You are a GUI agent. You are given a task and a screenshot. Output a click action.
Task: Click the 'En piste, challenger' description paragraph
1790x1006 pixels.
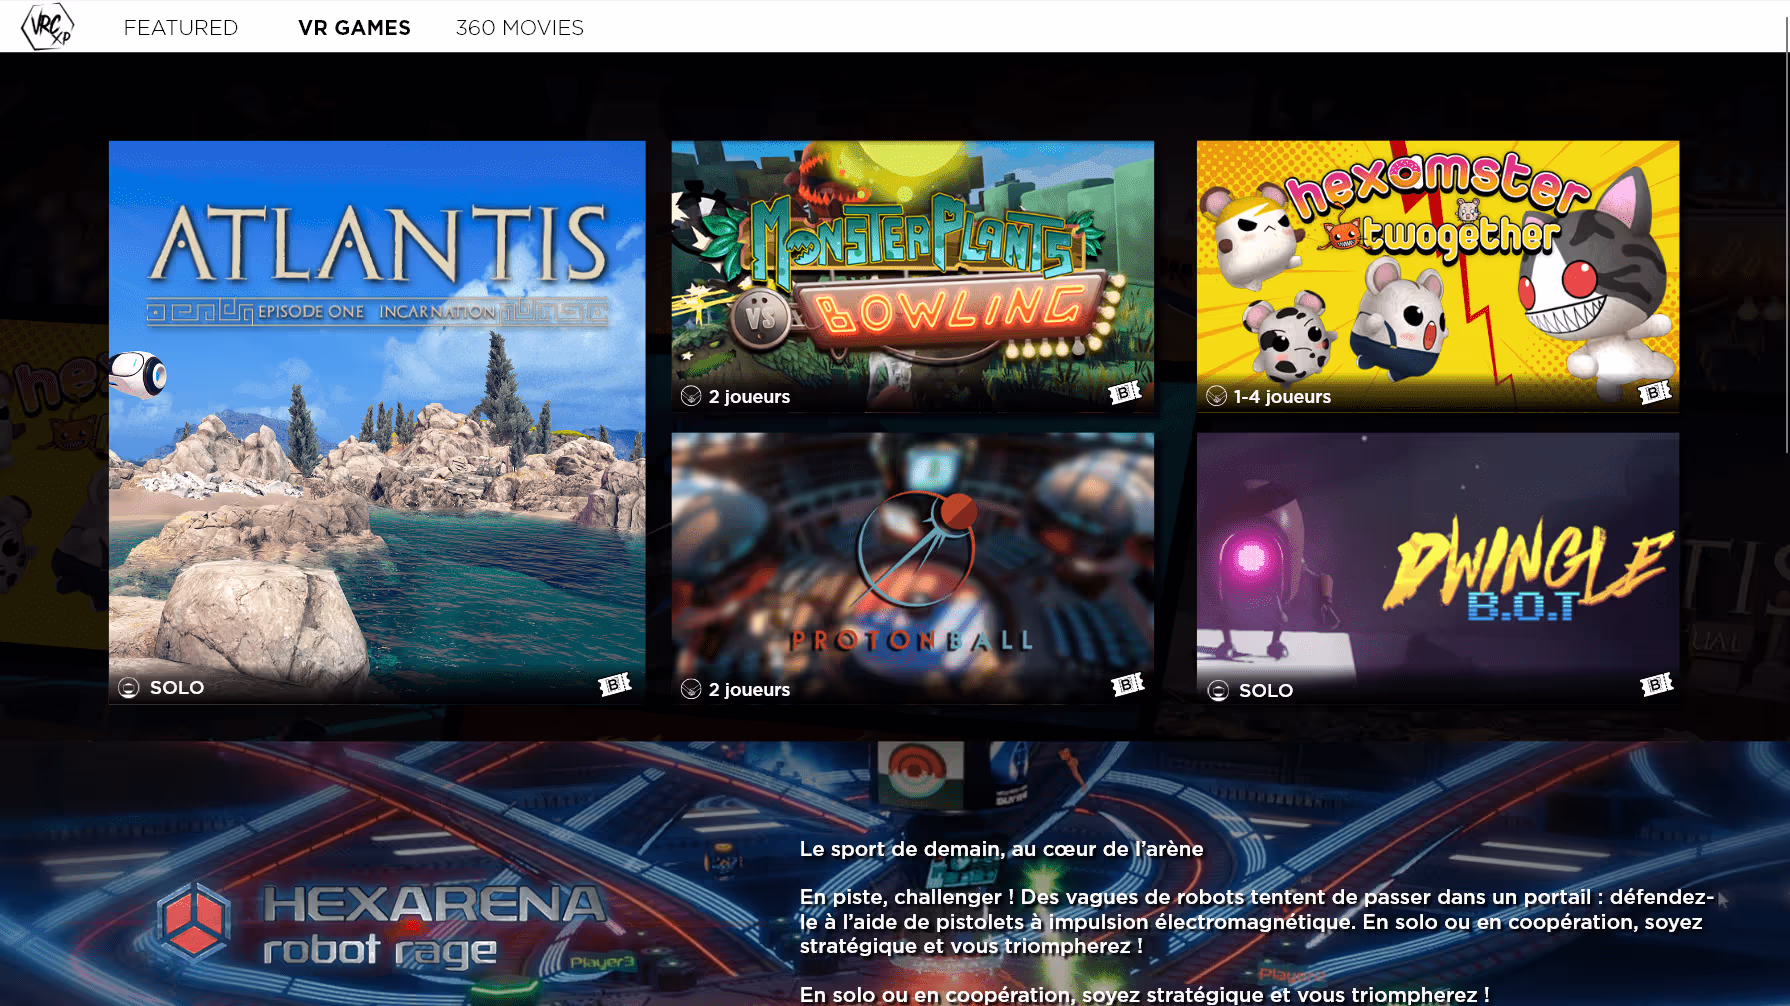pyautogui.click(x=1256, y=921)
